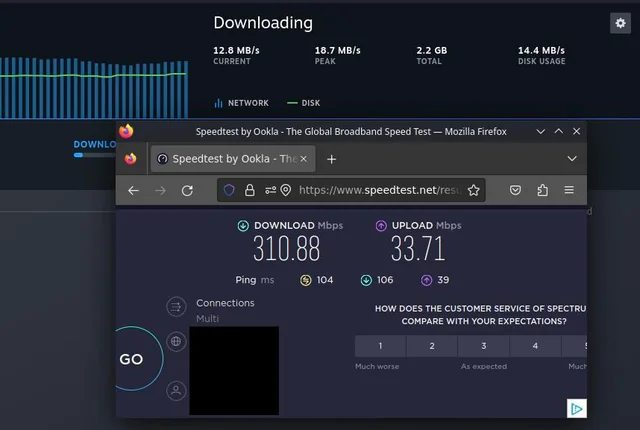Click the 2.2 GB total value
Image resolution: width=640 pixels, height=430 pixels.
[x=432, y=51]
